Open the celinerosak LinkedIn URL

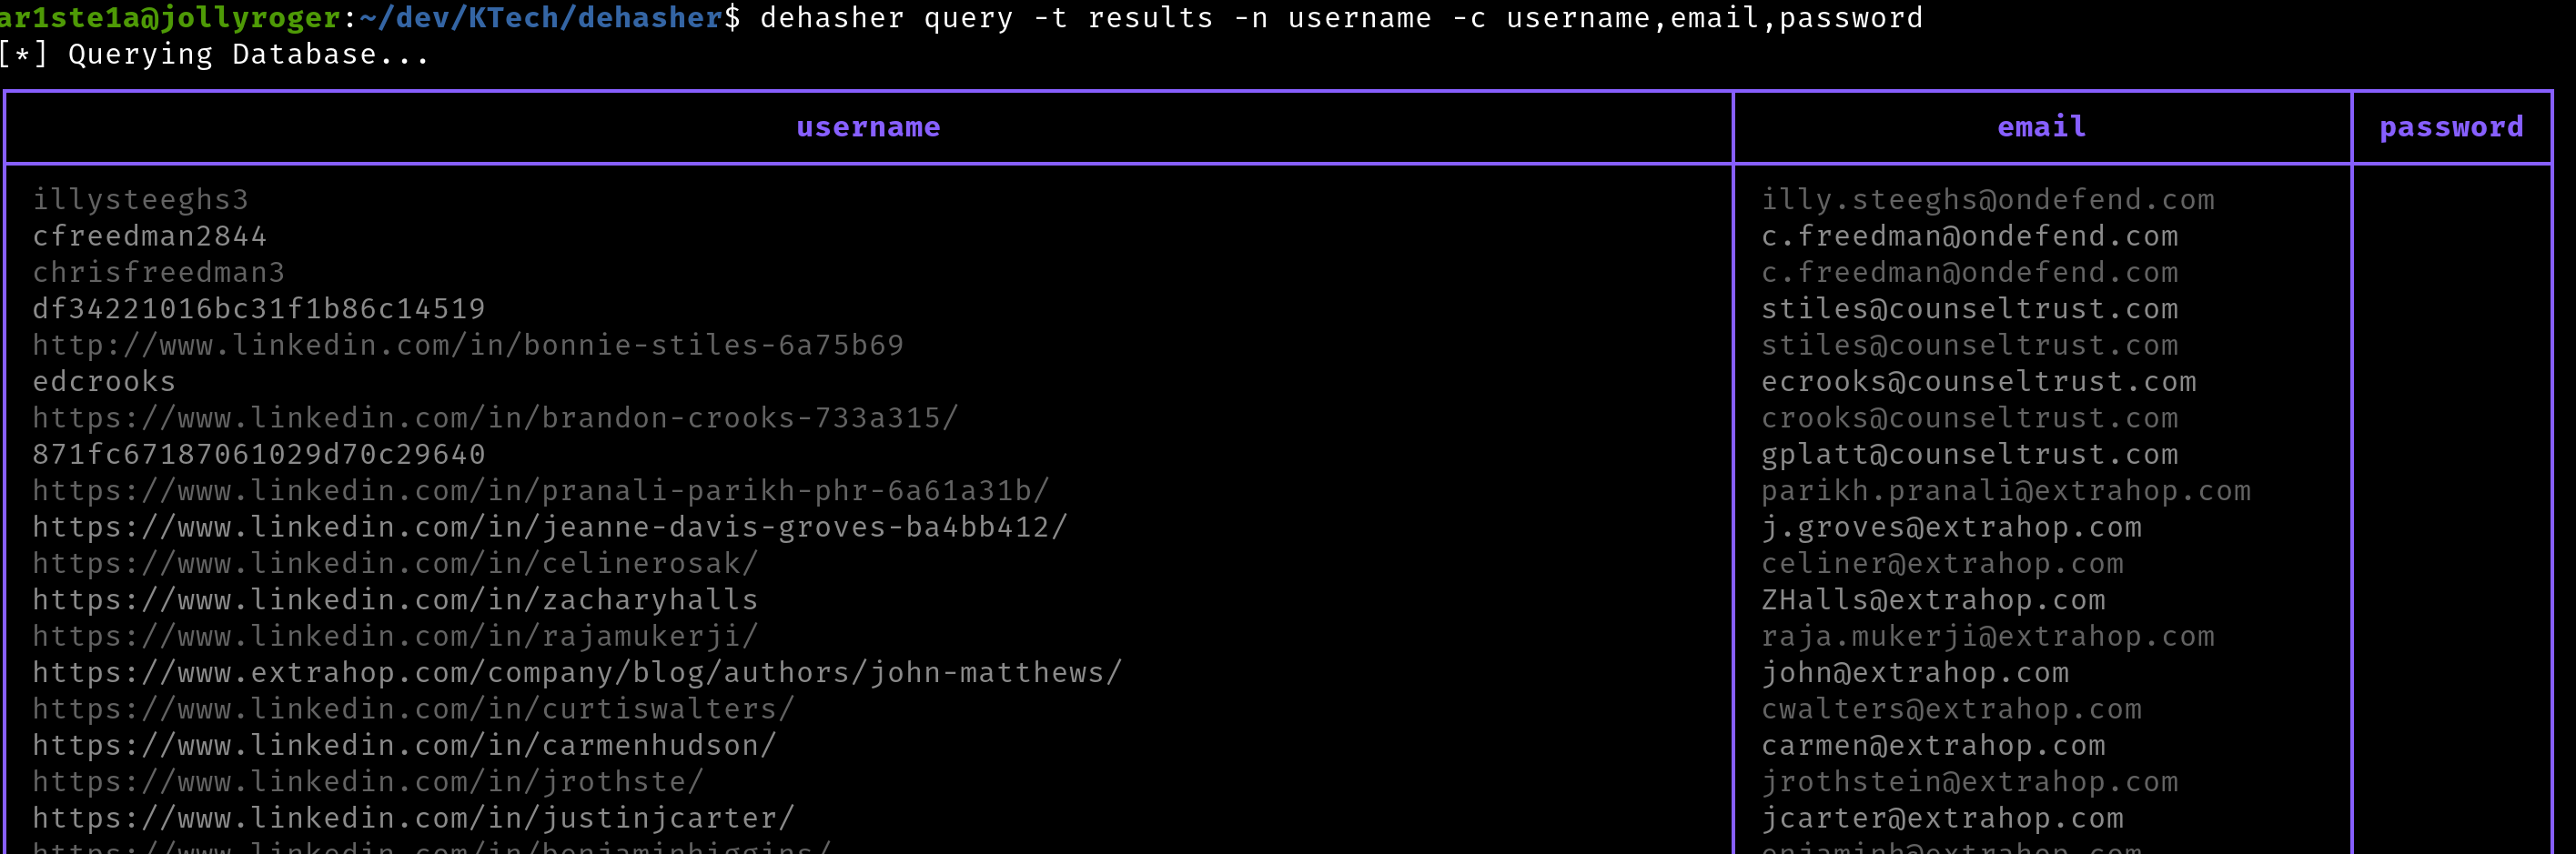(396, 563)
